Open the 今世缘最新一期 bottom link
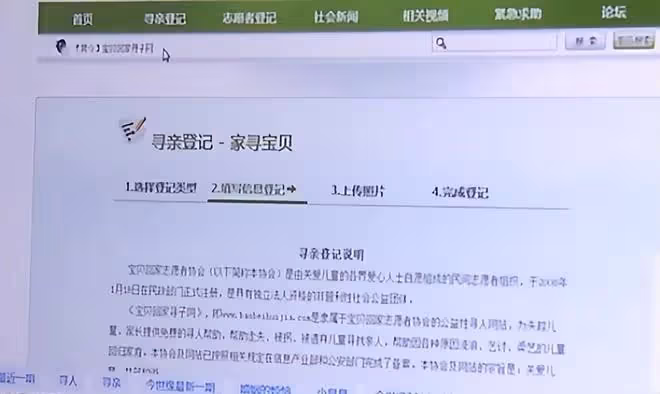This screenshot has height=394, width=660. (180, 386)
